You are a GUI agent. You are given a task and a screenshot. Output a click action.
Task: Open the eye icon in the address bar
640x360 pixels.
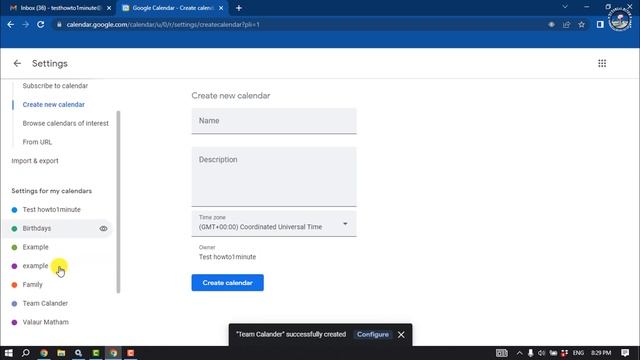551,24
